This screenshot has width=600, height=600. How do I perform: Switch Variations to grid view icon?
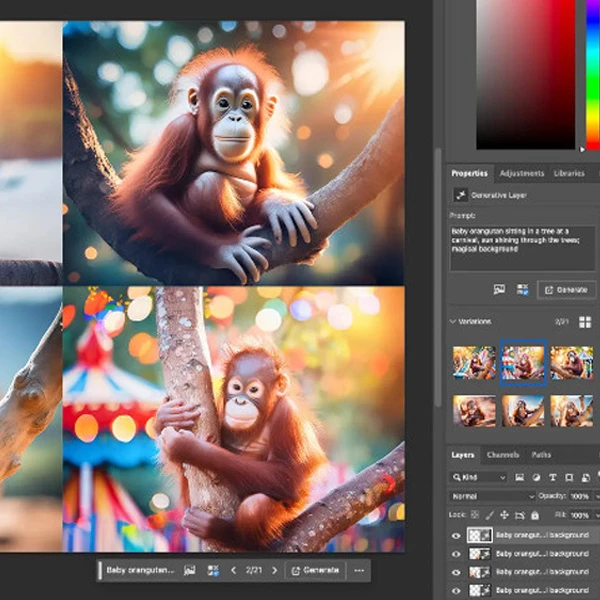[x=585, y=322]
